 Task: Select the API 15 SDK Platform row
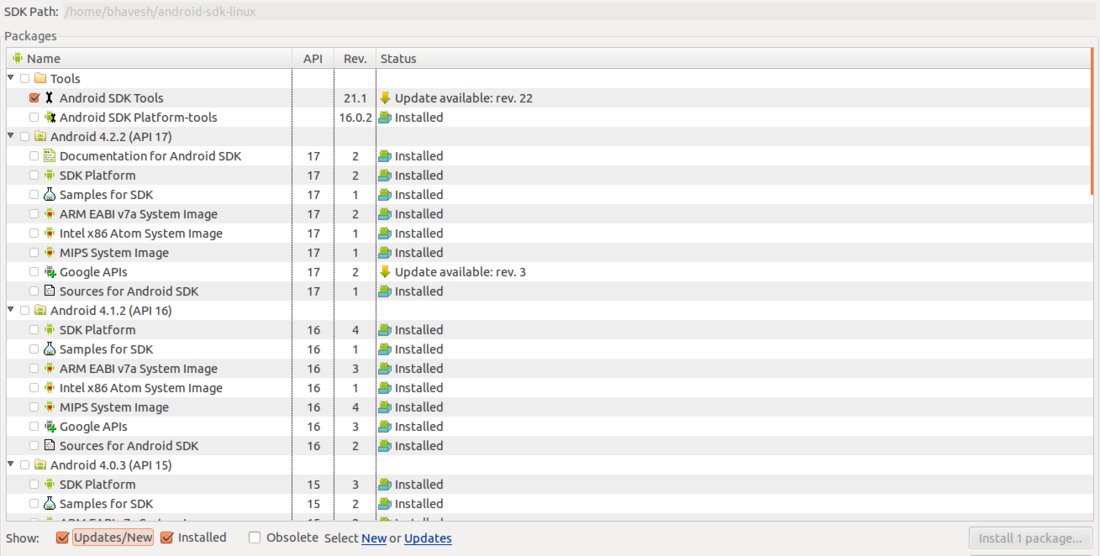point(549,484)
